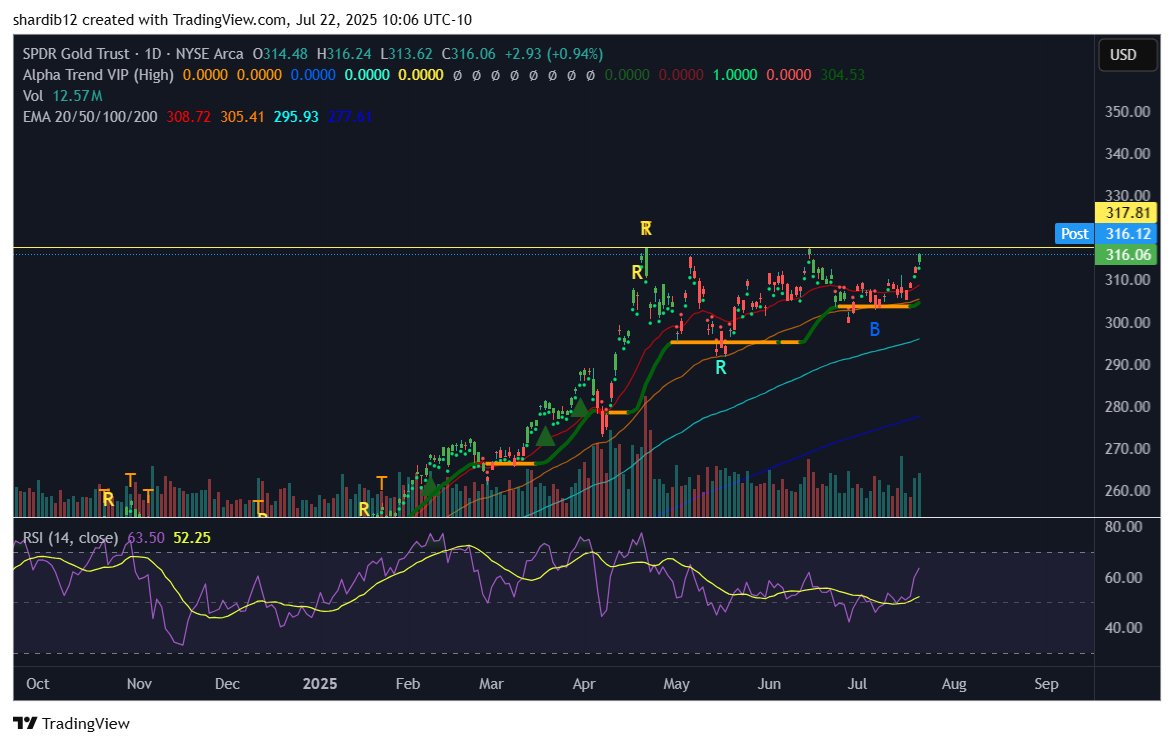This screenshot has width=1174, height=745.
Task: Click the 2025 label on the time axis
Action: [320, 684]
